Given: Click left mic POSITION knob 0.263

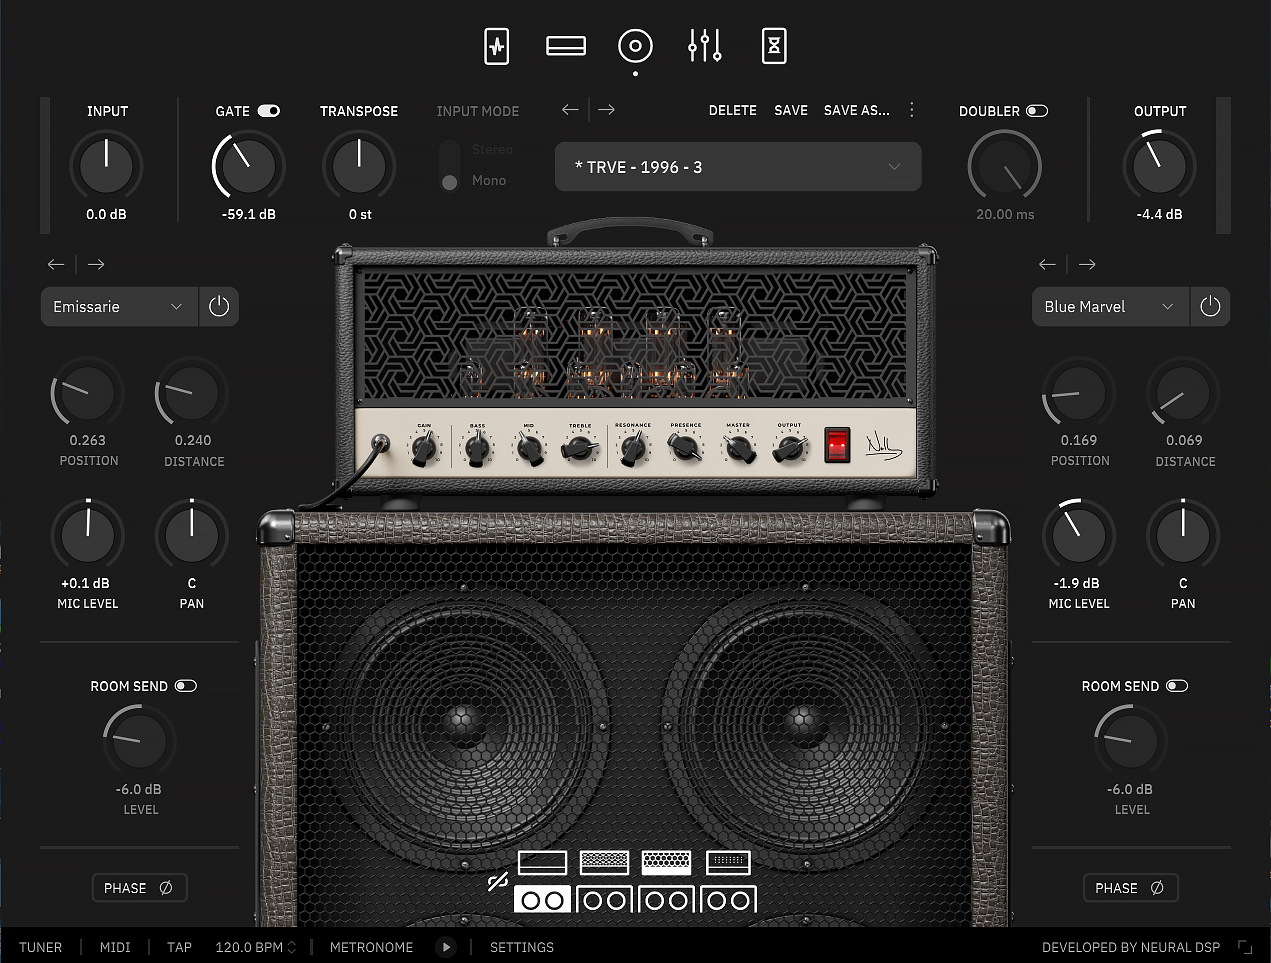Looking at the screenshot, I should [x=88, y=394].
